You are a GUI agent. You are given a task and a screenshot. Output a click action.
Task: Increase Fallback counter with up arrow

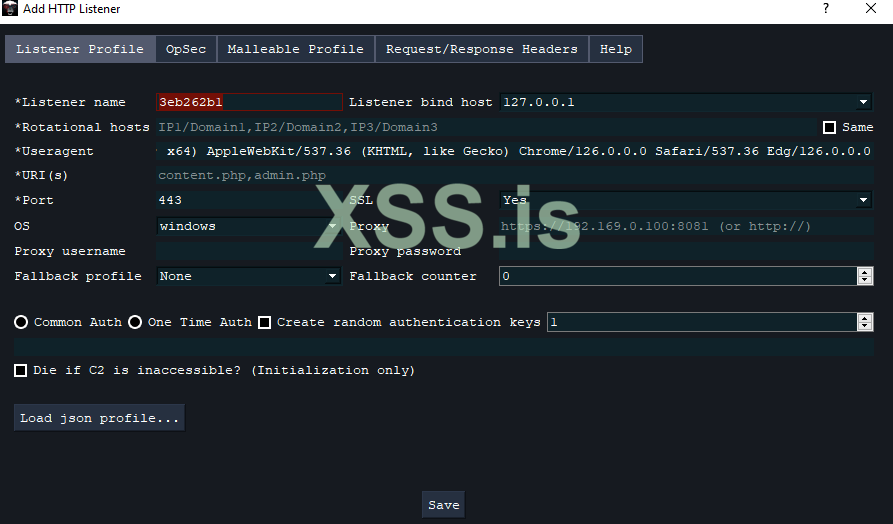point(865,272)
